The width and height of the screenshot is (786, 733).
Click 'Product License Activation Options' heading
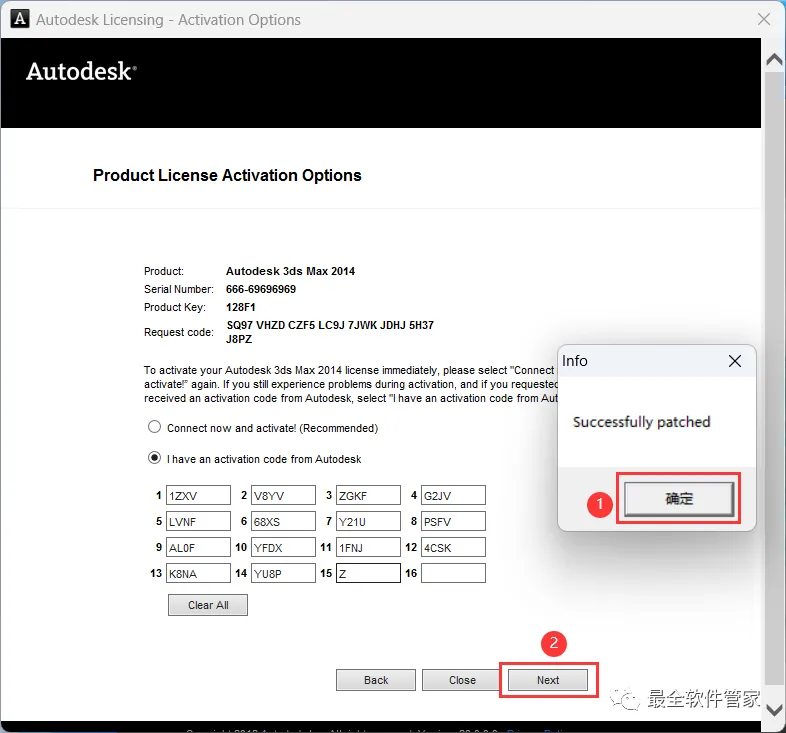(227, 175)
